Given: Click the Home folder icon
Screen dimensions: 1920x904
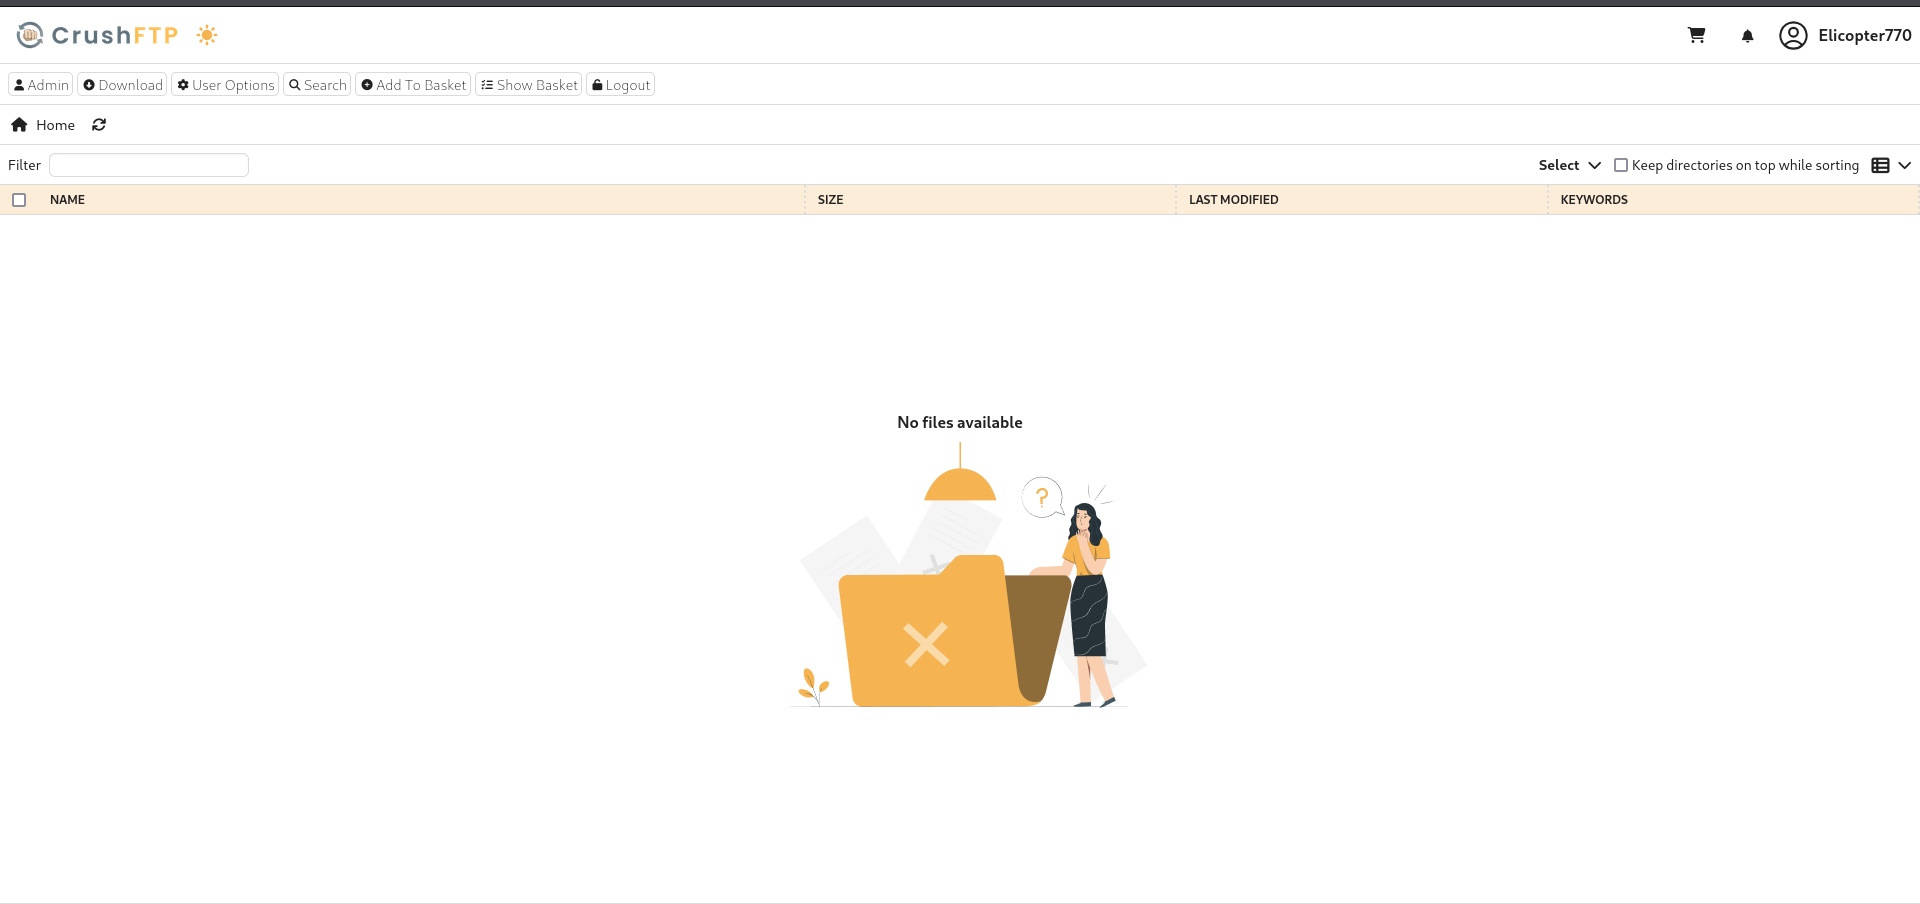Looking at the screenshot, I should pyautogui.click(x=19, y=125).
